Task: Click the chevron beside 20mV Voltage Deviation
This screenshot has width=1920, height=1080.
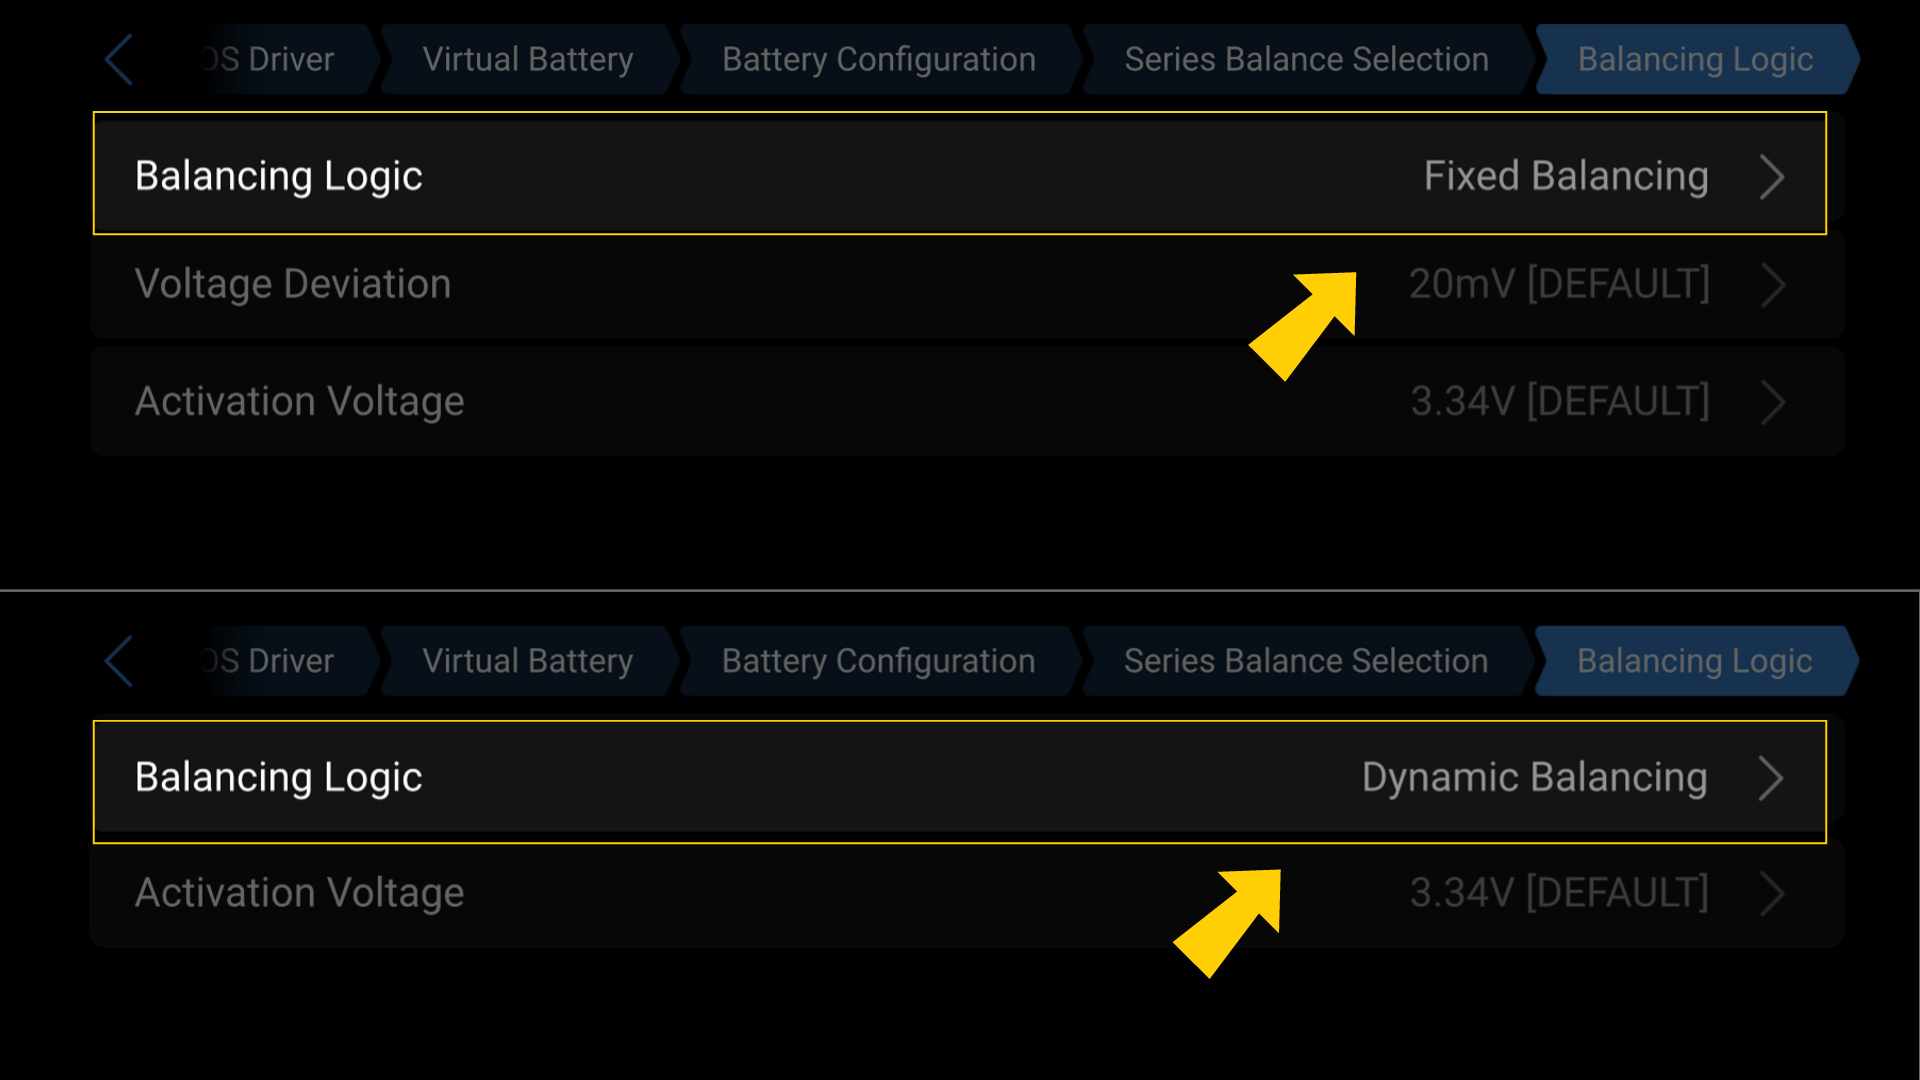Action: [x=1775, y=285]
